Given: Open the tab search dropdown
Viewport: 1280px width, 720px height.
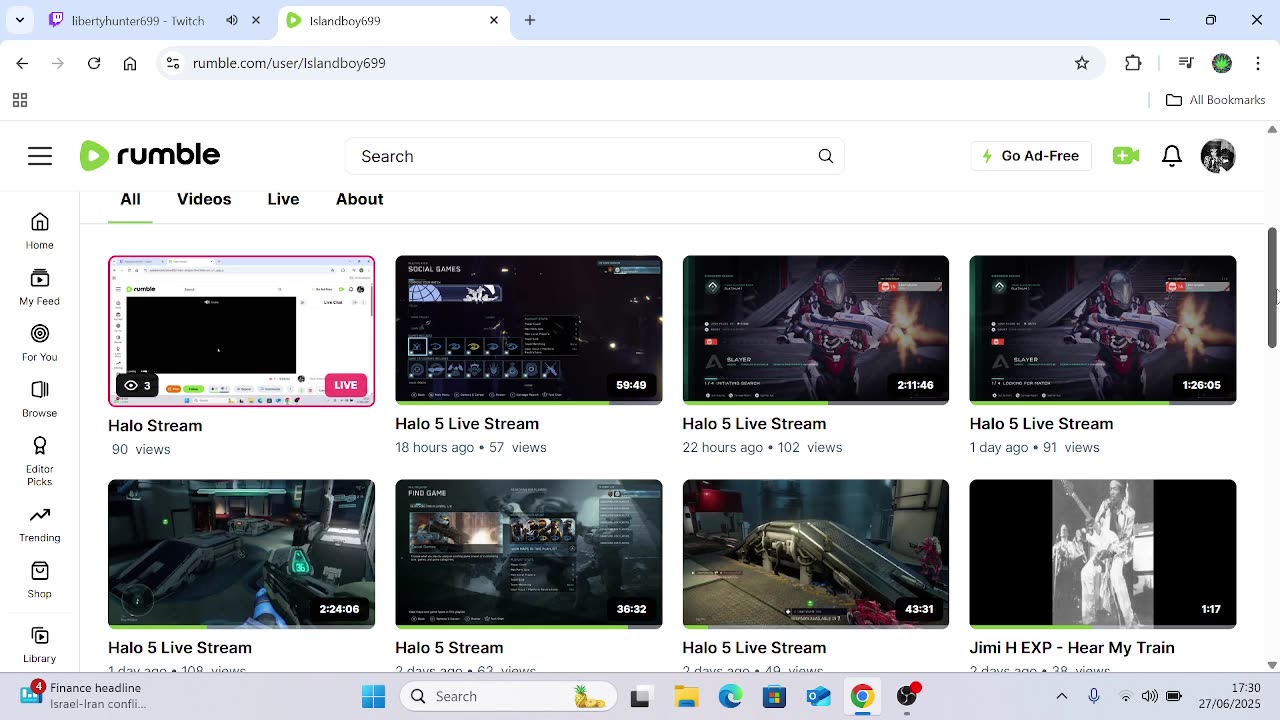Looking at the screenshot, I should (x=20, y=20).
